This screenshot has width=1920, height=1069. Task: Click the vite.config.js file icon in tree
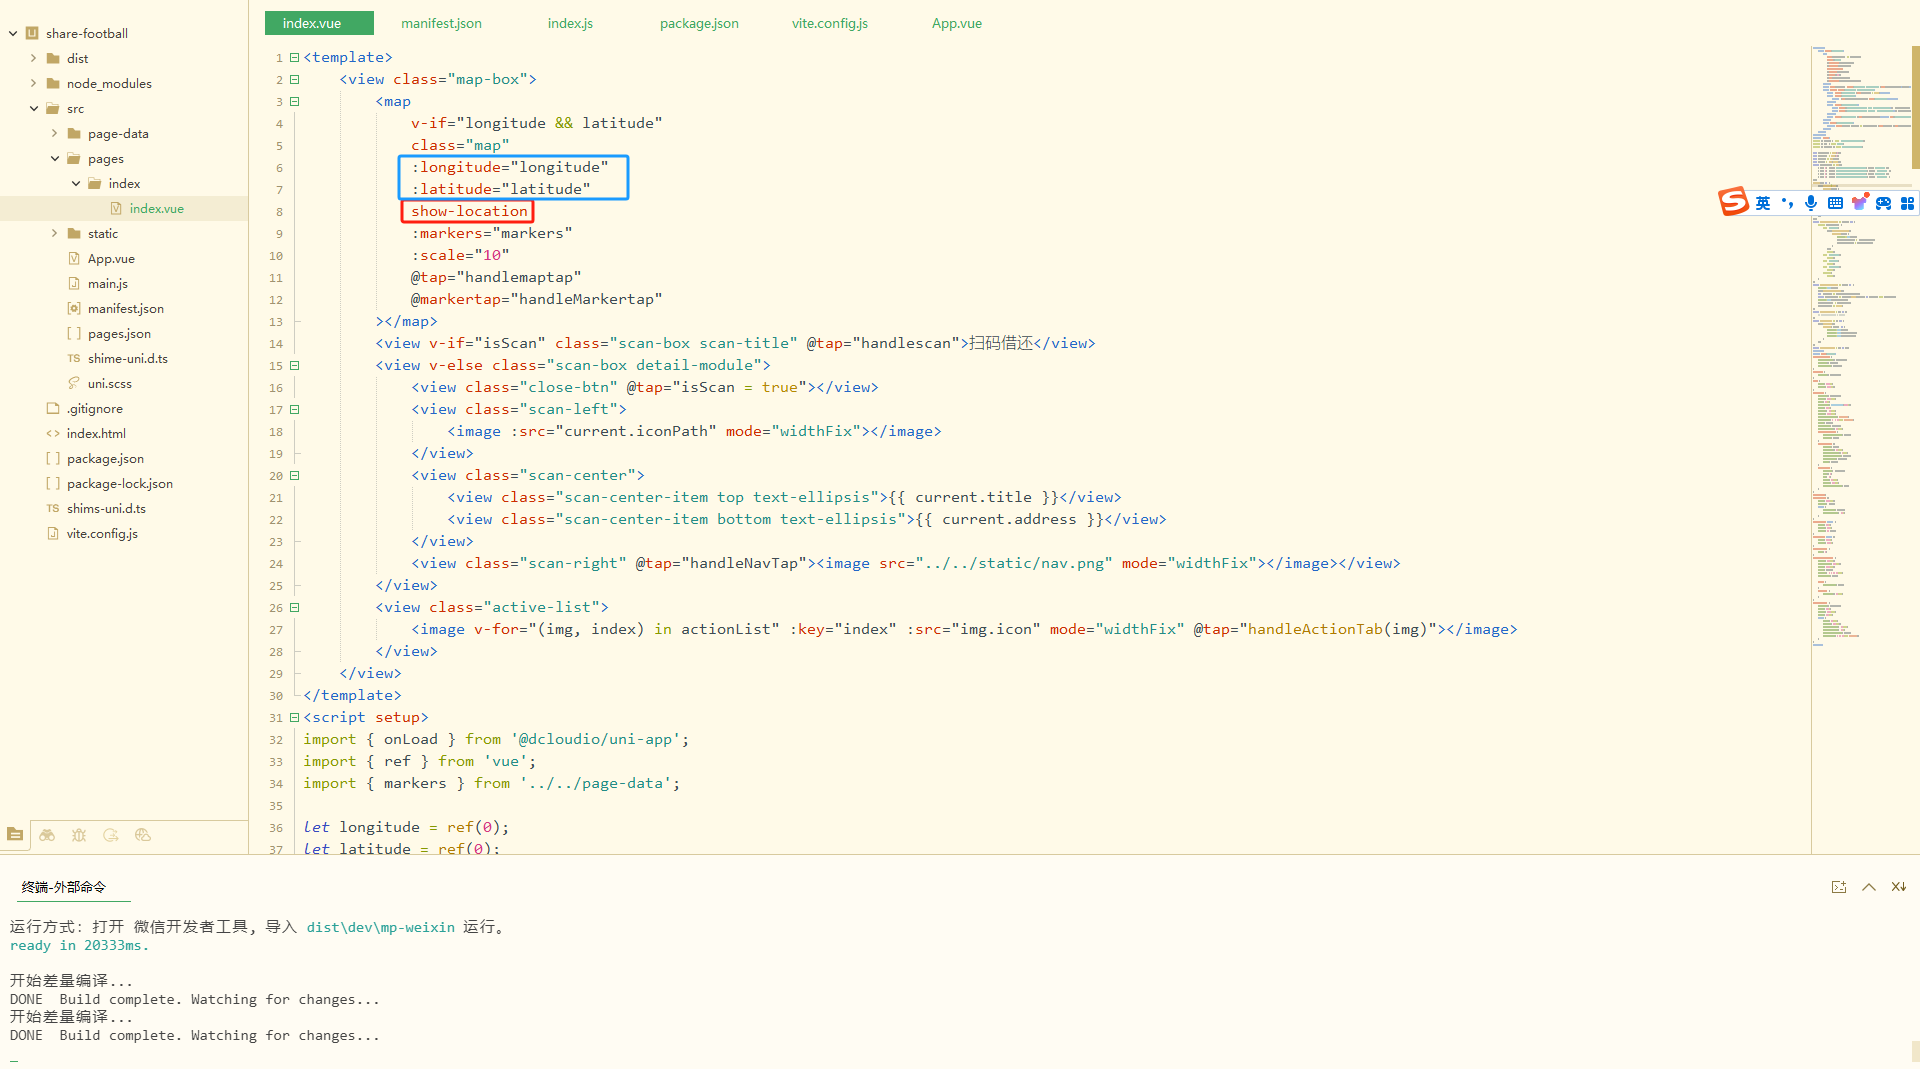pyautogui.click(x=53, y=533)
